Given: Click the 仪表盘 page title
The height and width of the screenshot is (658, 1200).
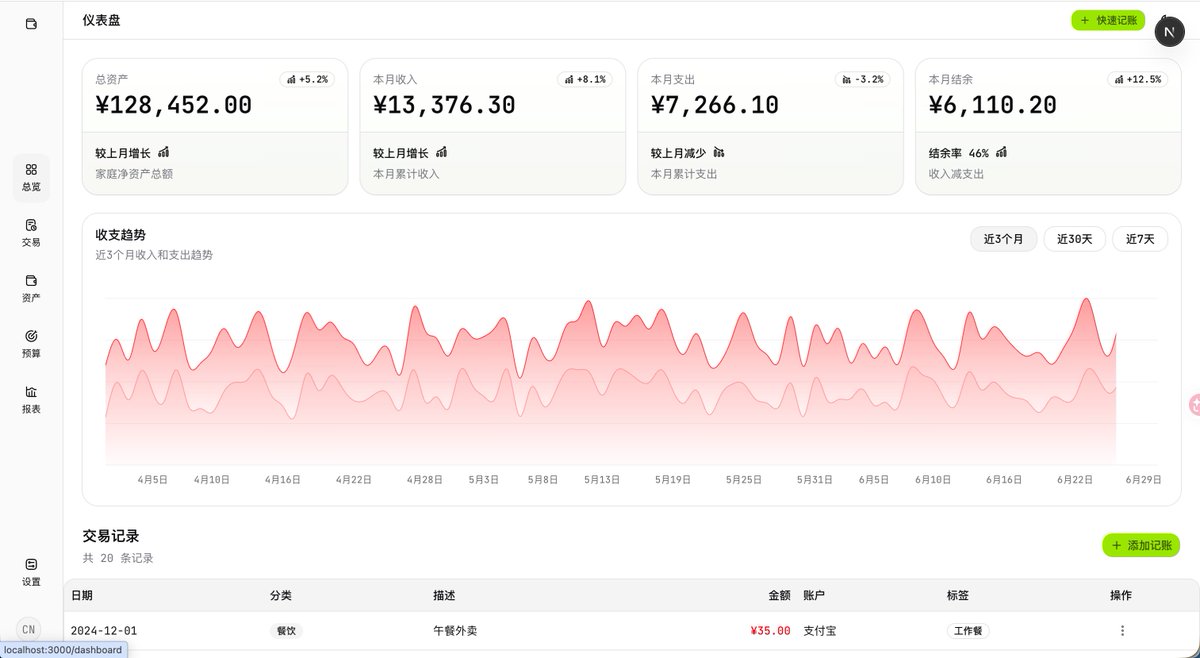Looking at the screenshot, I should [101, 20].
